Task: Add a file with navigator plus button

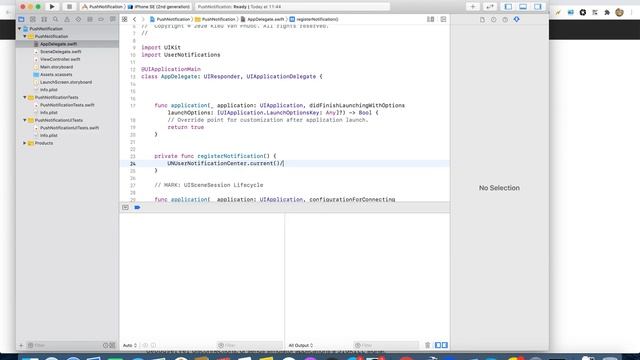Action: [21, 345]
